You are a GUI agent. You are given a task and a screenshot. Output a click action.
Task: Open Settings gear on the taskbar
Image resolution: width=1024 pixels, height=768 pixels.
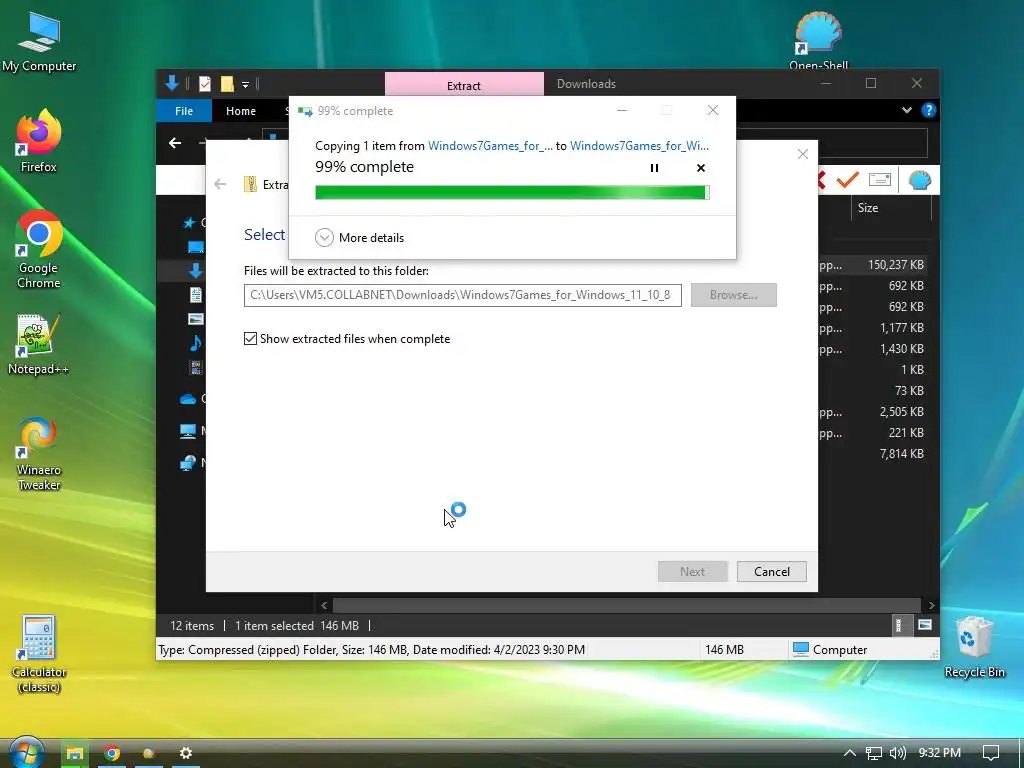(186, 754)
